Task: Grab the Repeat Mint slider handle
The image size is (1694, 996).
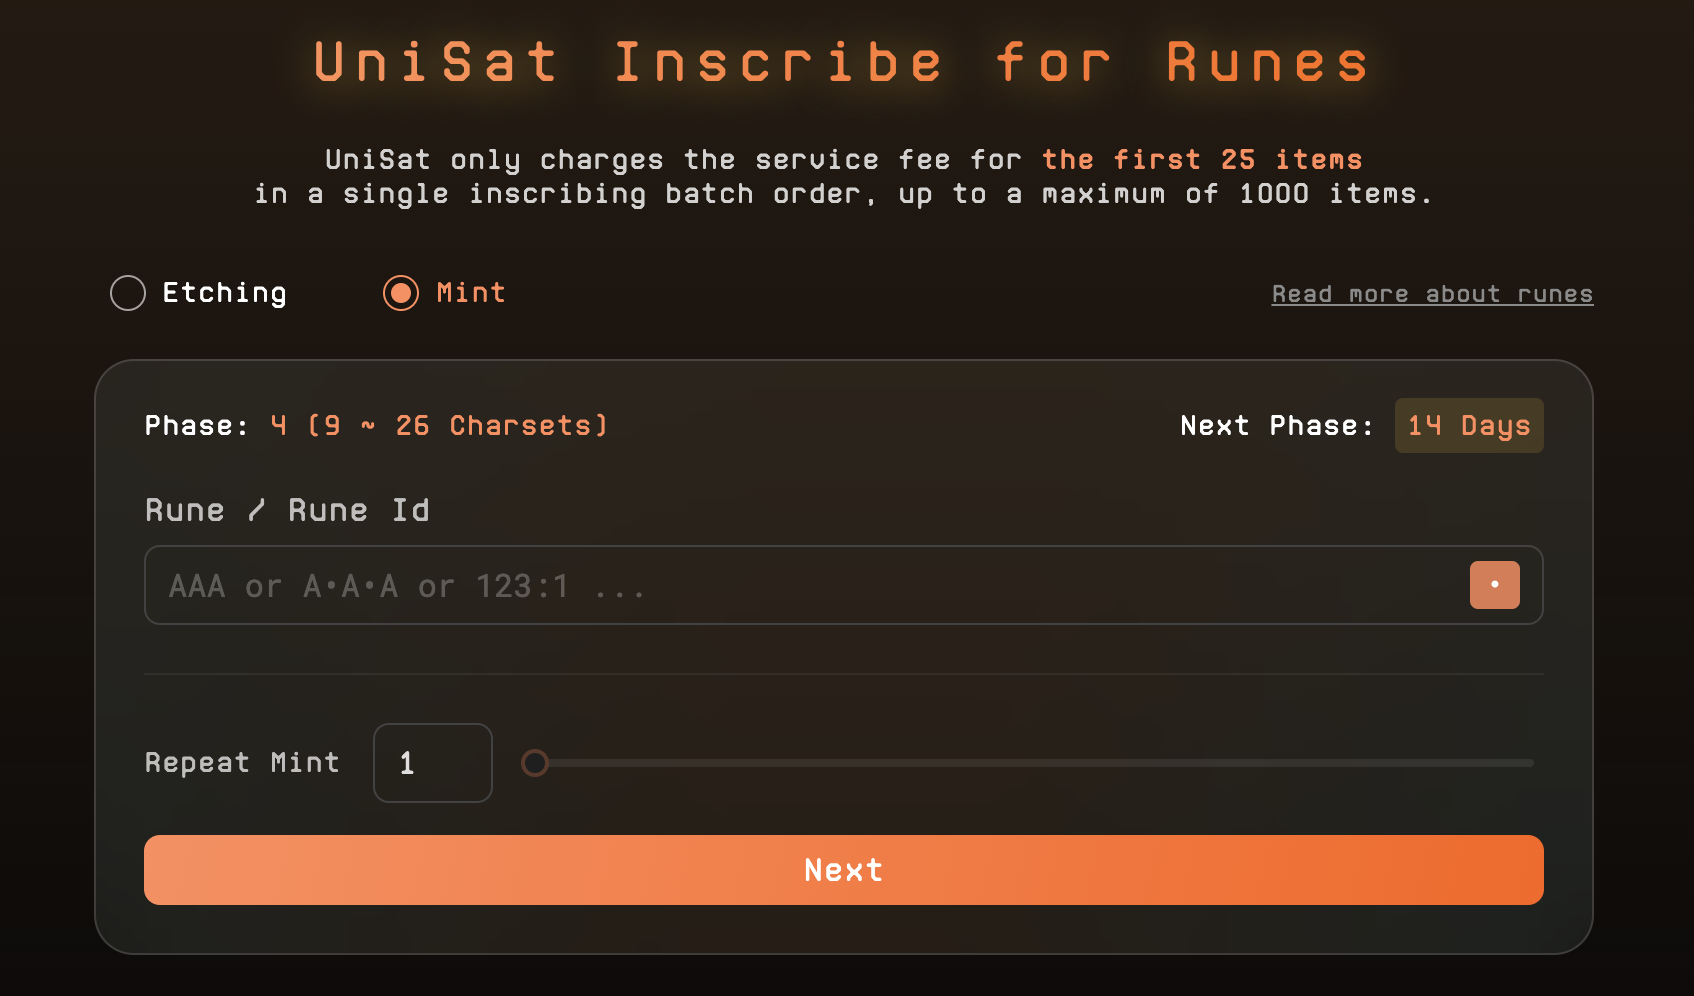Action: tap(535, 763)
